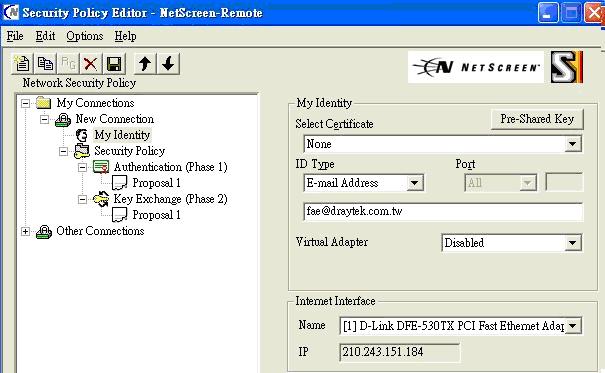
Task: Select the Security Policy tree label
Action: 130,151
